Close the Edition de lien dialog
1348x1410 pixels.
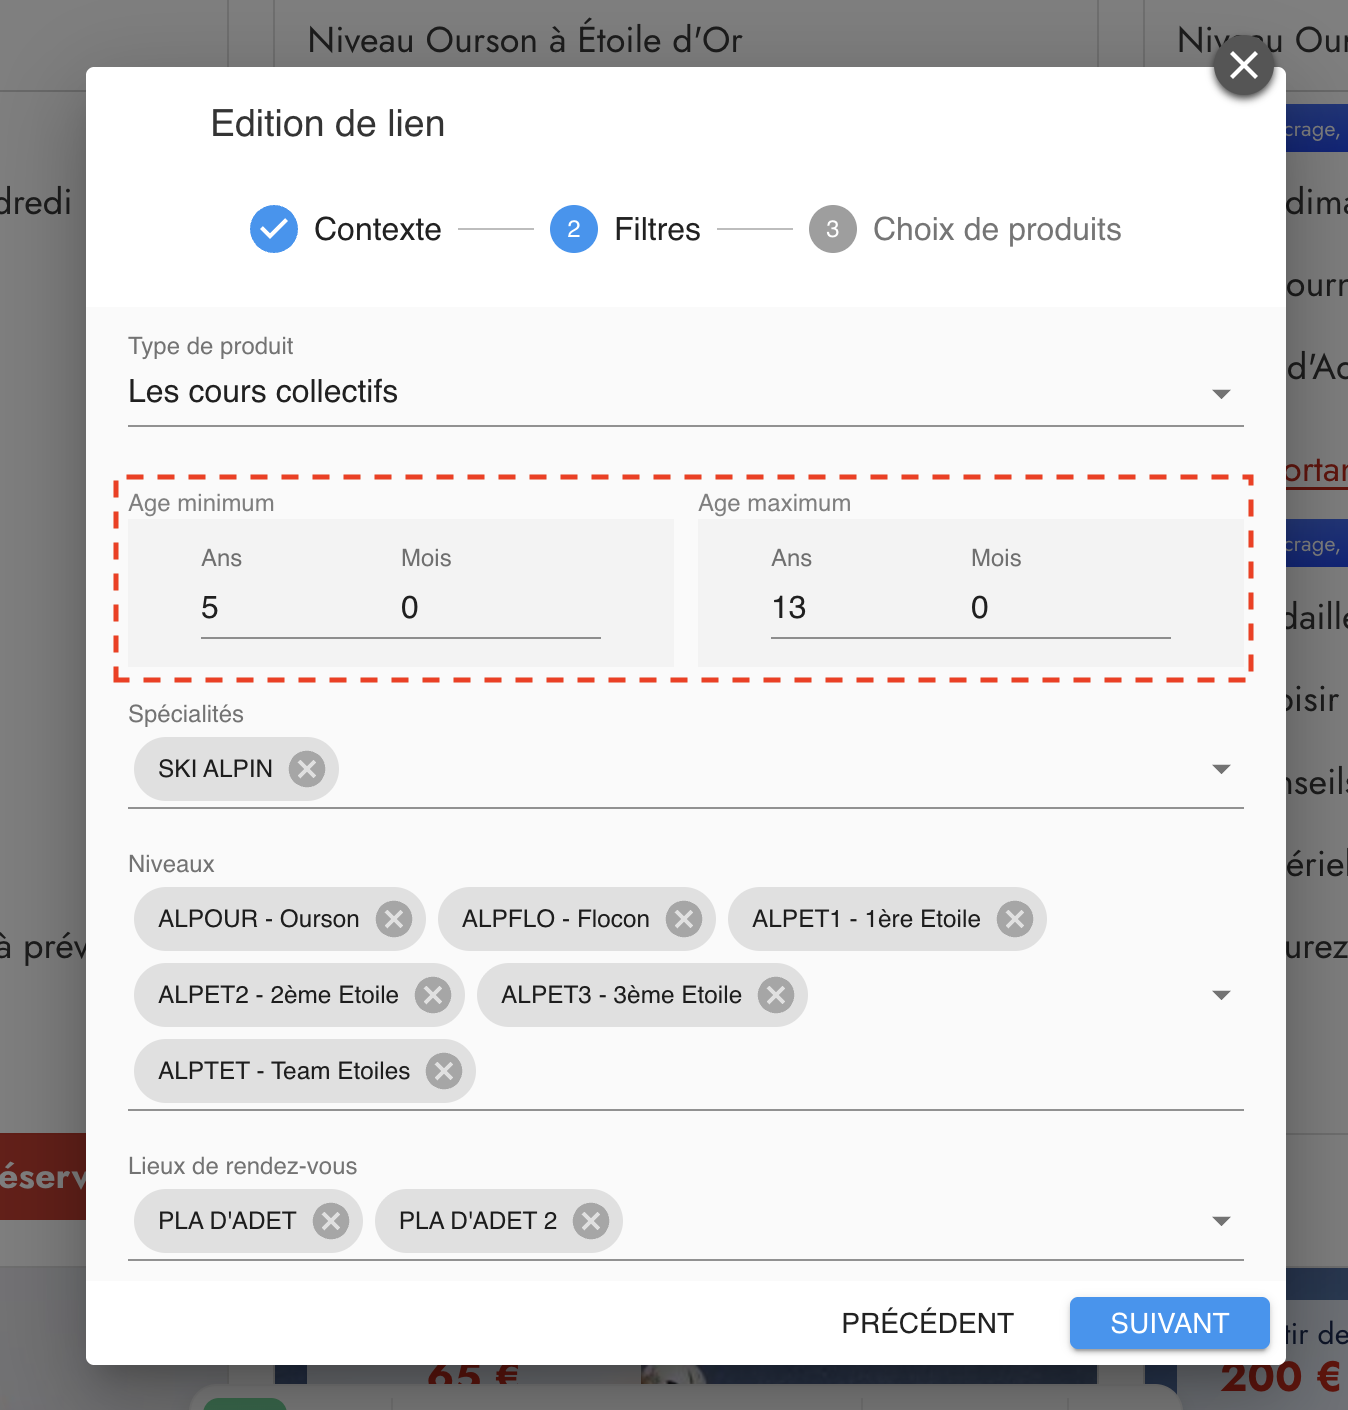click(1243, 66)
